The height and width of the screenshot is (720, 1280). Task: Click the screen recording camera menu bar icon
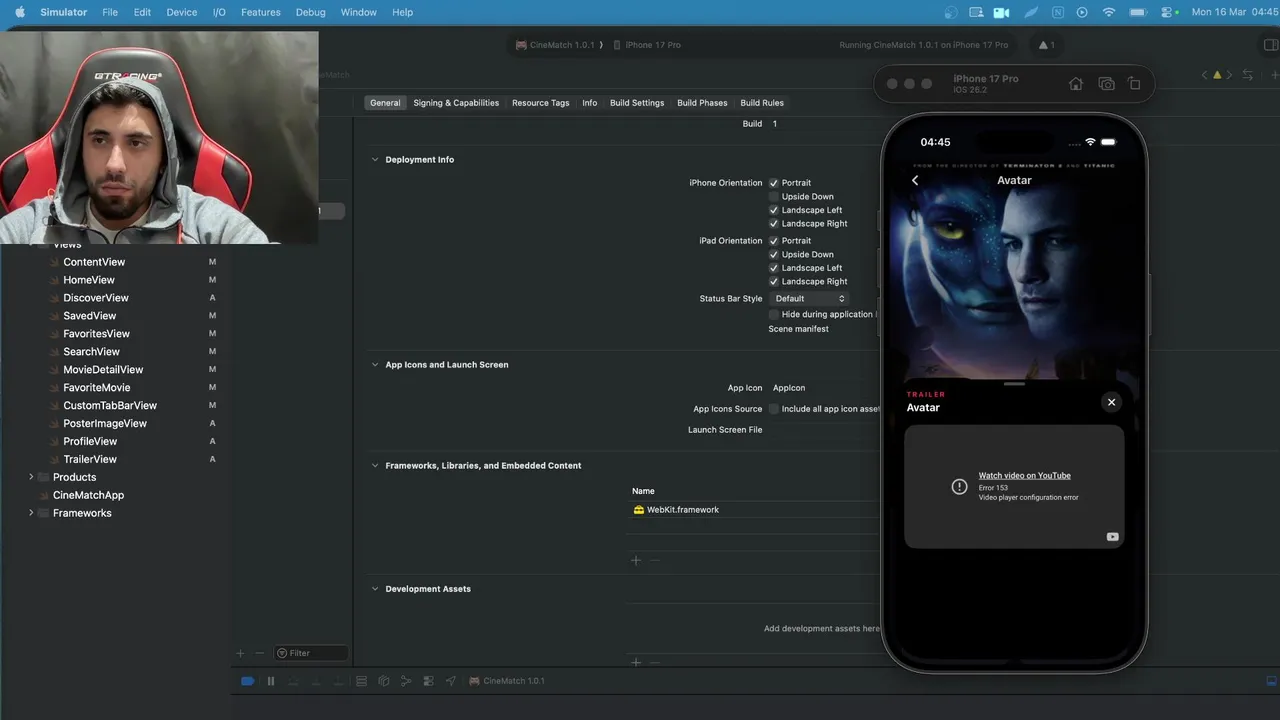pyautogui.click(x=1002, y=12)
